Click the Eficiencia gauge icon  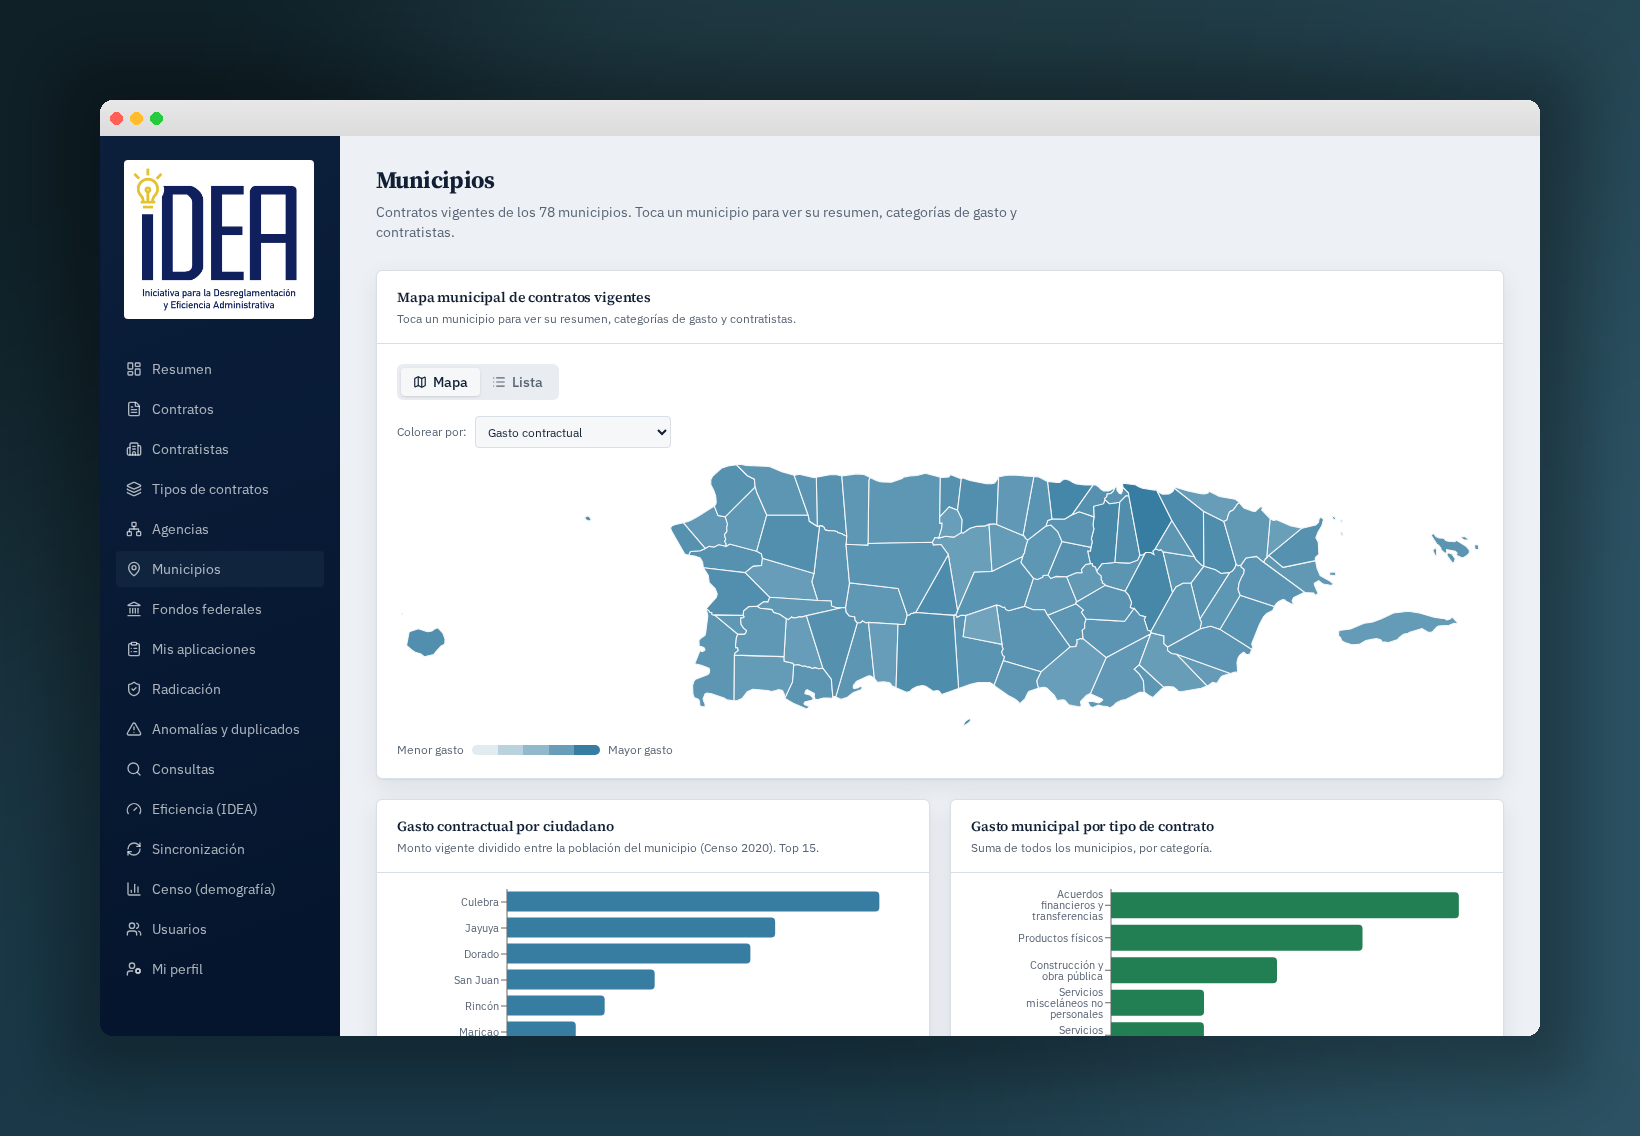click(x=134, y=809)
